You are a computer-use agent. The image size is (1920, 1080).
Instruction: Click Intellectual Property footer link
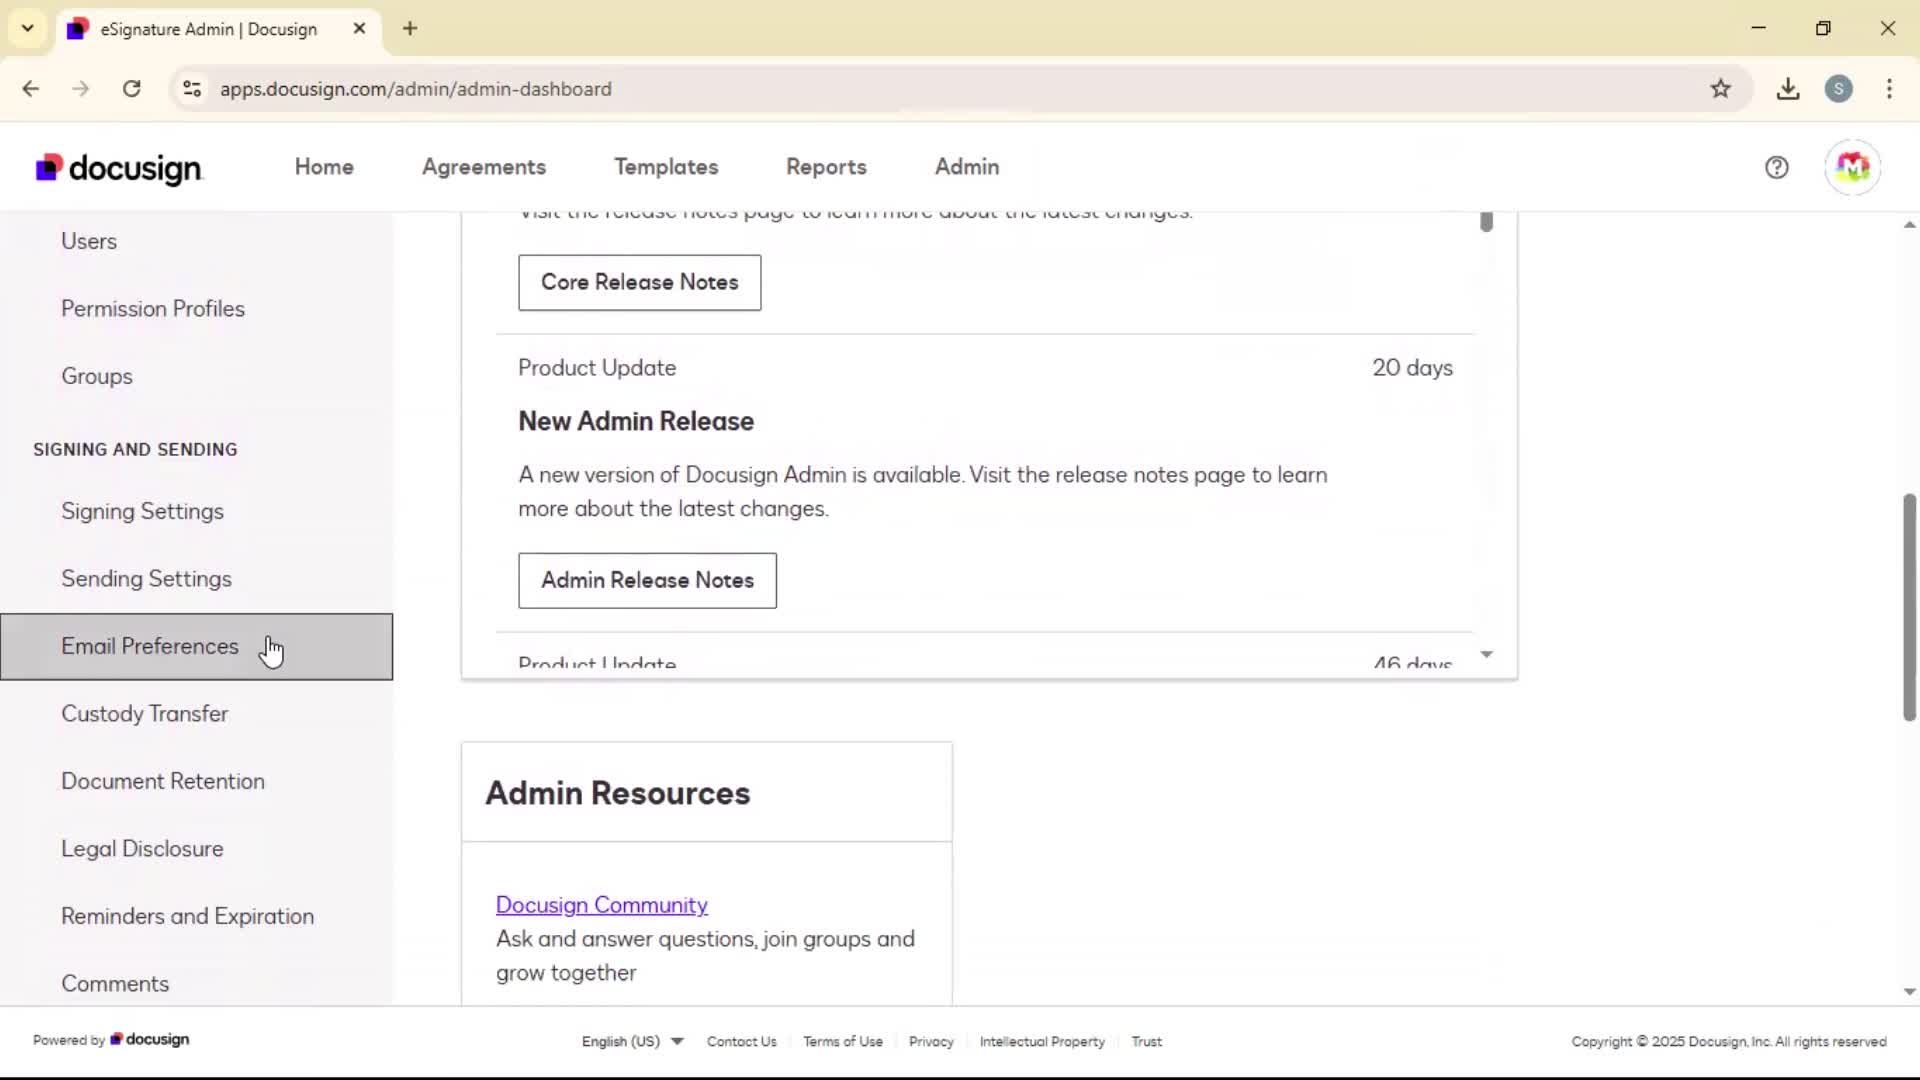(x=1042, y=1041)
